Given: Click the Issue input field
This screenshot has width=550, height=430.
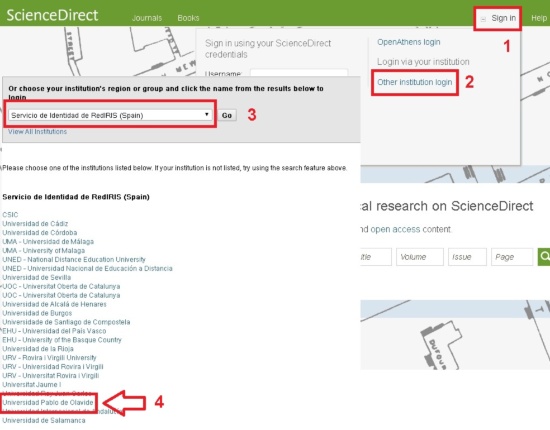Looking at the screenshot, I should coord(467,257).
